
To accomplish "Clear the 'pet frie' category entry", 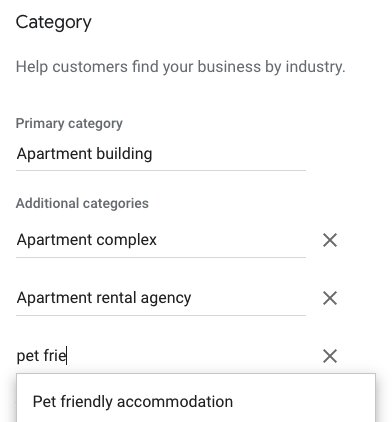I will click(330, 356).
